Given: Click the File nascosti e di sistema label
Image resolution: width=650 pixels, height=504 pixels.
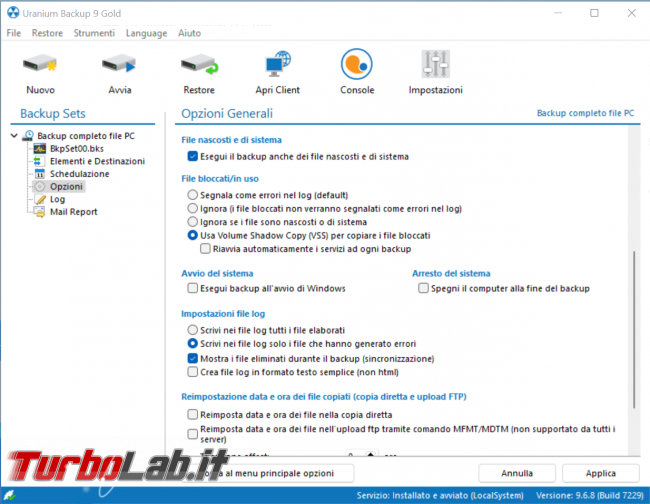Looking at the screenshot, I should coord(231,140).
